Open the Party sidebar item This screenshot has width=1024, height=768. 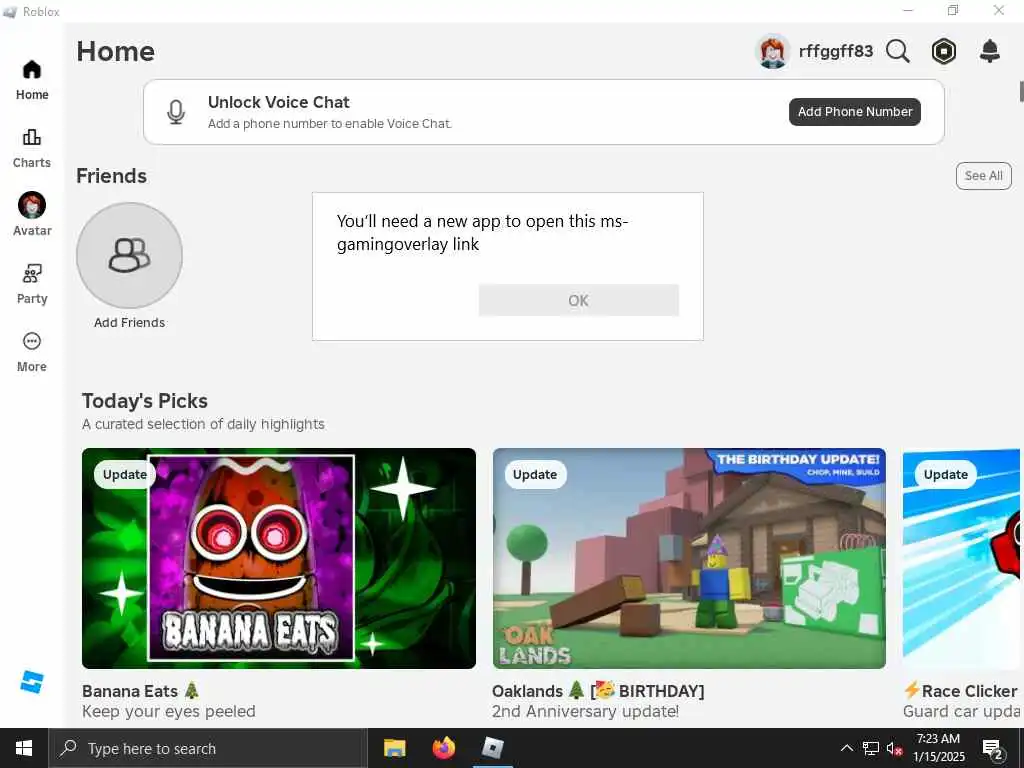point(31,283)
